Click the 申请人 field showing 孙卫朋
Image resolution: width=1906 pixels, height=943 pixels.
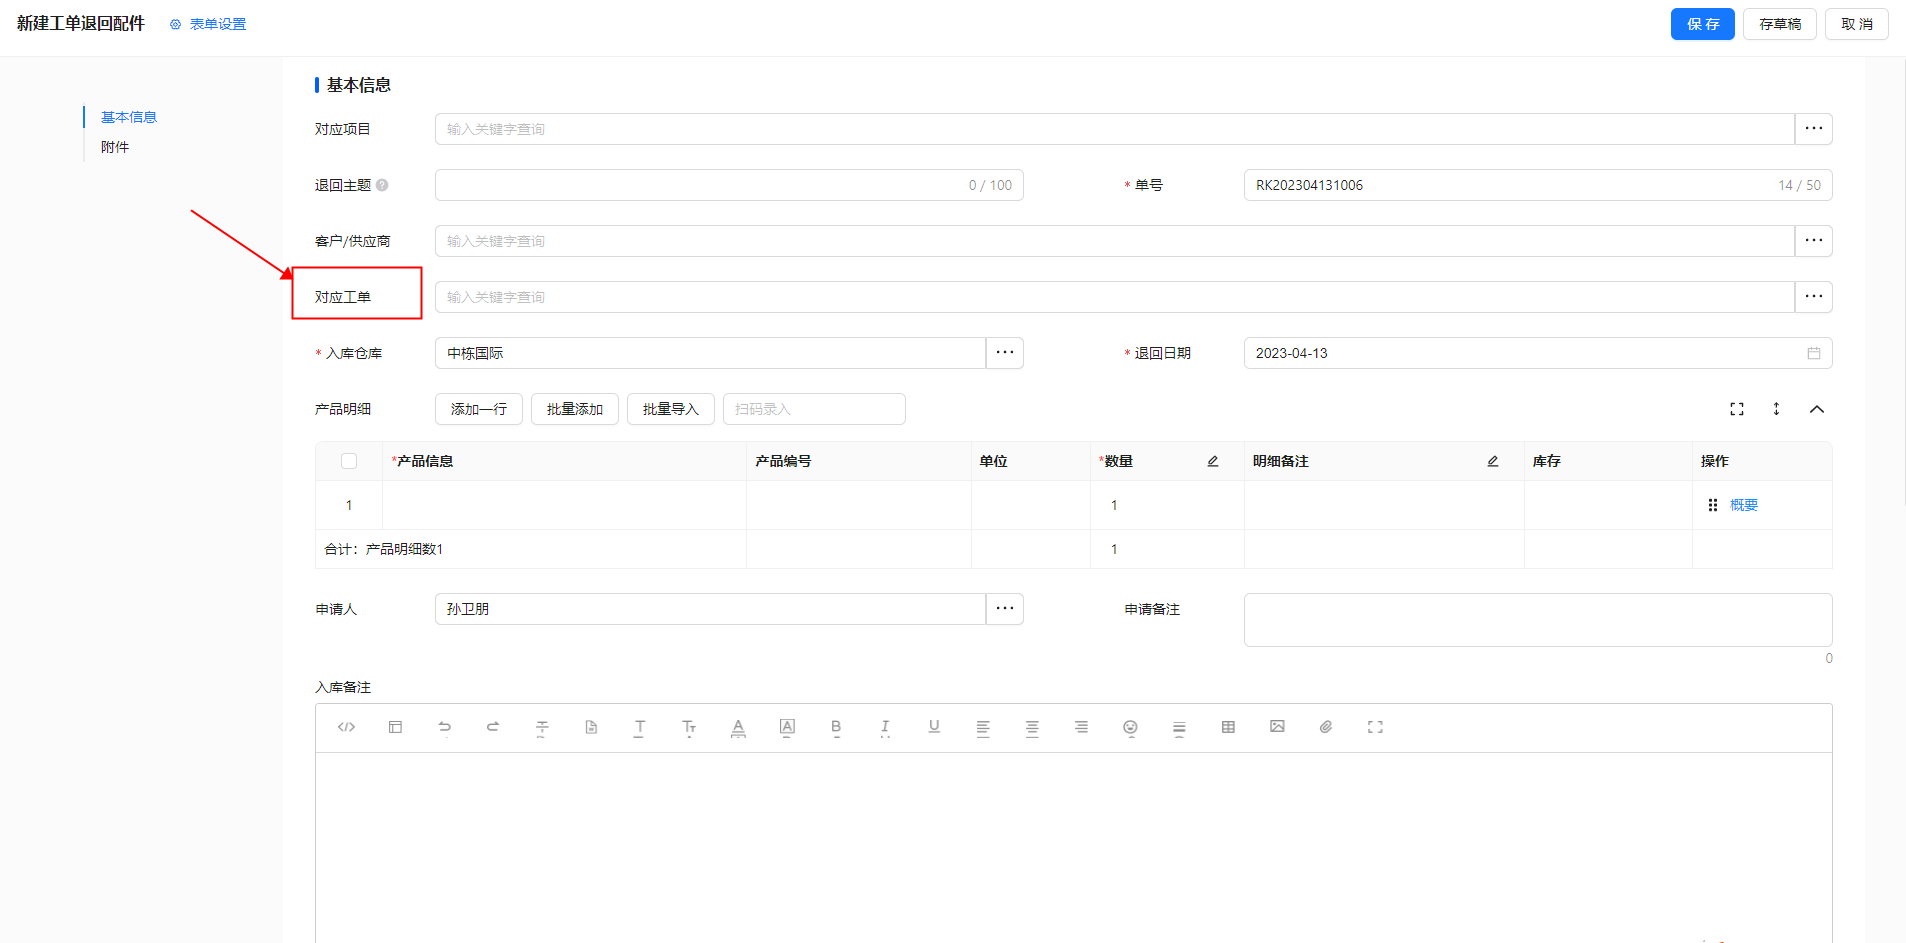pos(711,609)
